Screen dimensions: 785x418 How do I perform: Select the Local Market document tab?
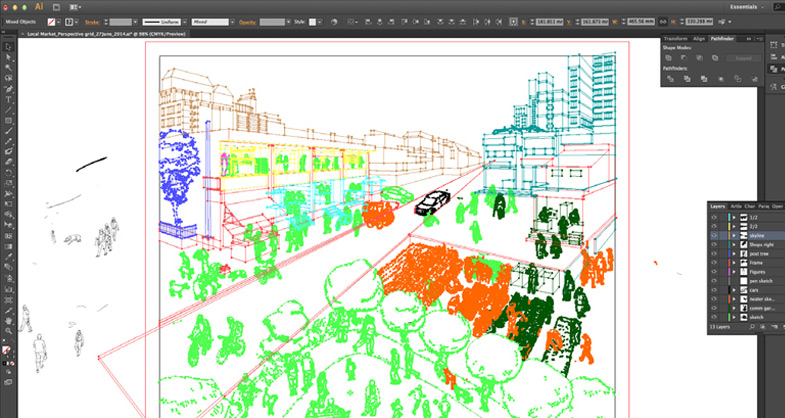106,34
